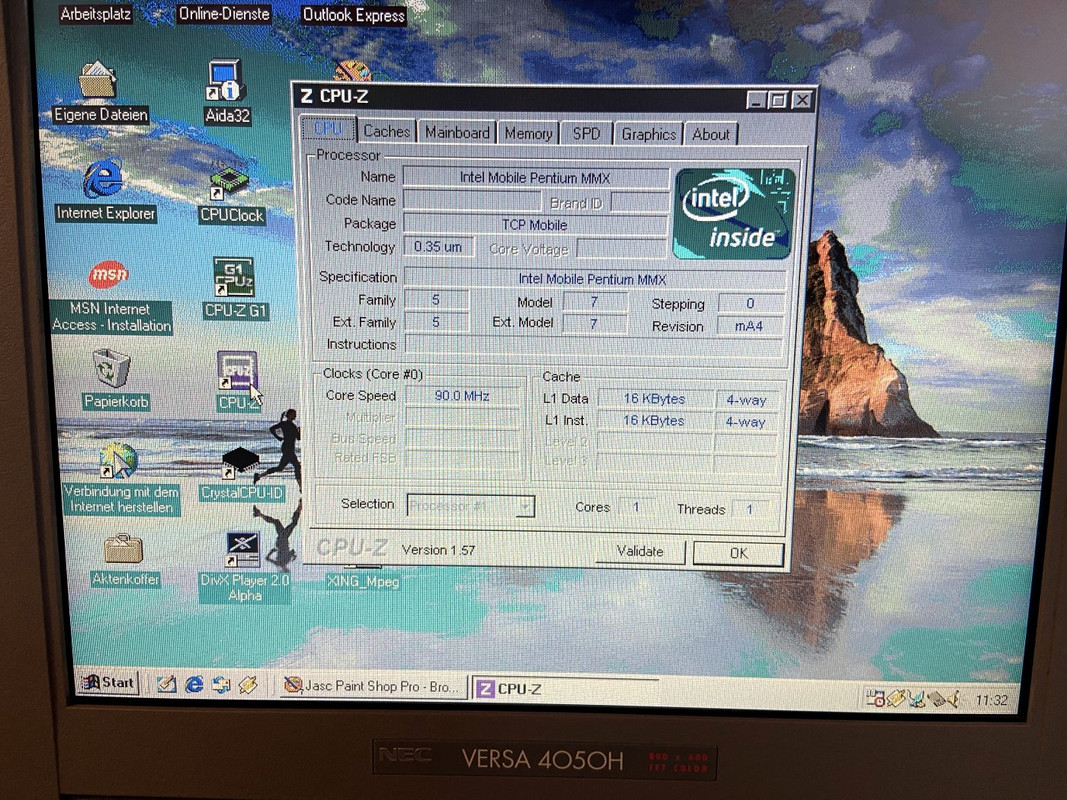Click the empty Code Name field
This screenshot has width=1067, height=800.
[x=472, y=200]
